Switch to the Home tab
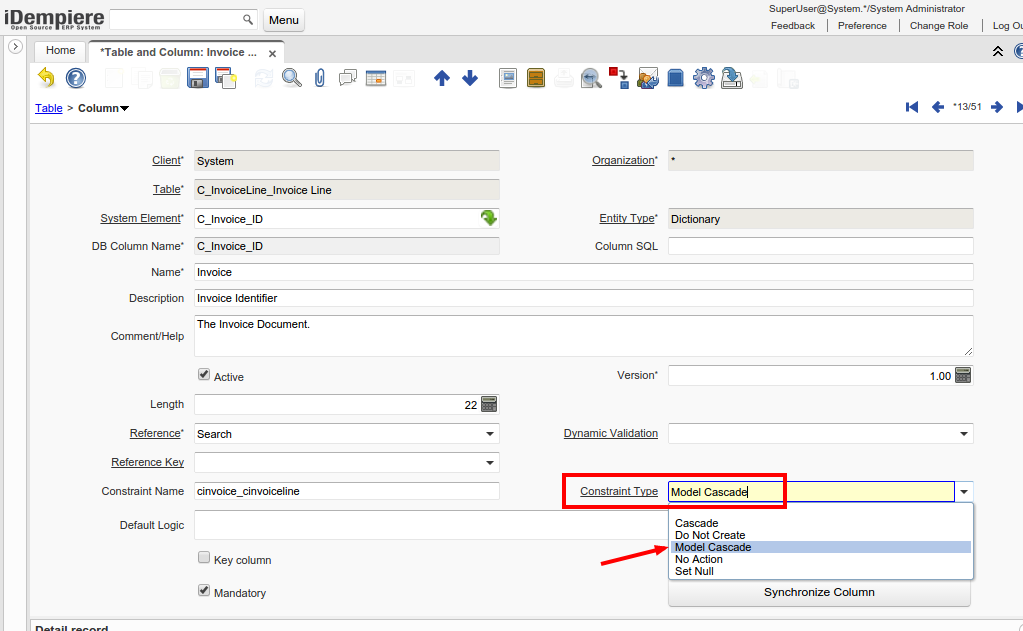Image resolution: width=1023 pixels, height=631 pixels. pyautogui.click(x=60, y=51)
